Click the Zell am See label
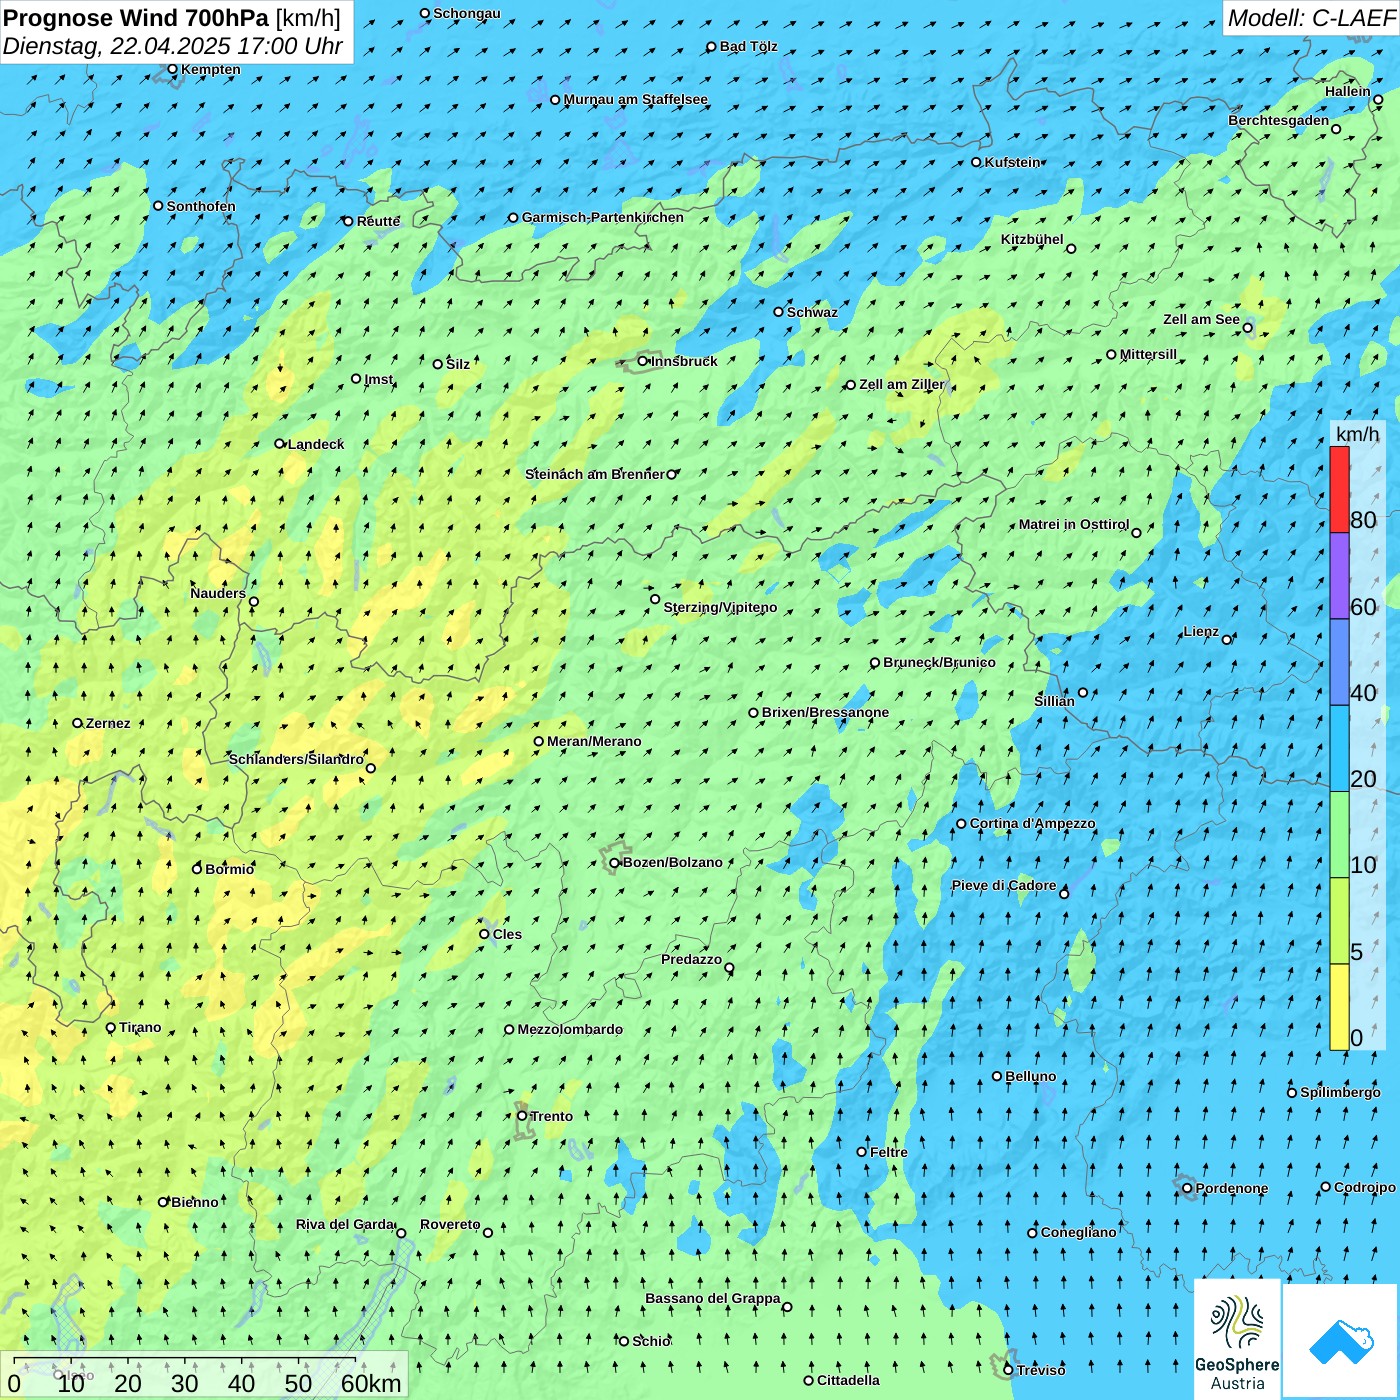Viewport: 1400px width, 1400px height. pyautogui.click(x=1201, y=320)
